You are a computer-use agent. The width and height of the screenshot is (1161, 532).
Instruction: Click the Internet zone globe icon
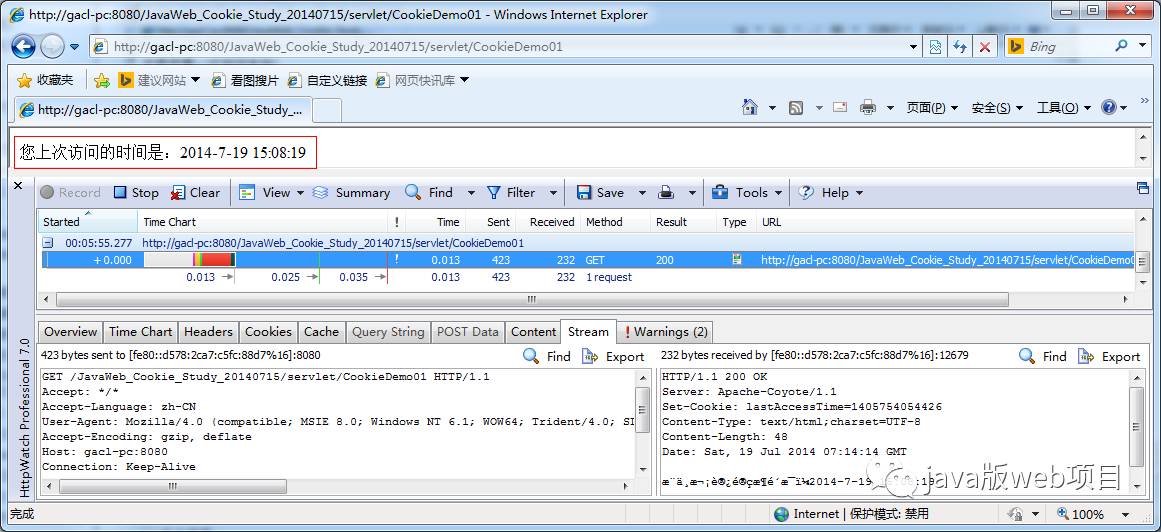pos(781,513)
